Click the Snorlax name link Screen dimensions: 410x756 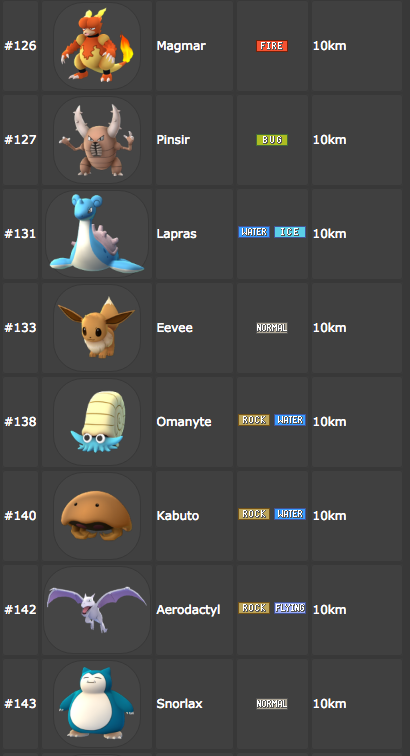[x=179, y=704]
